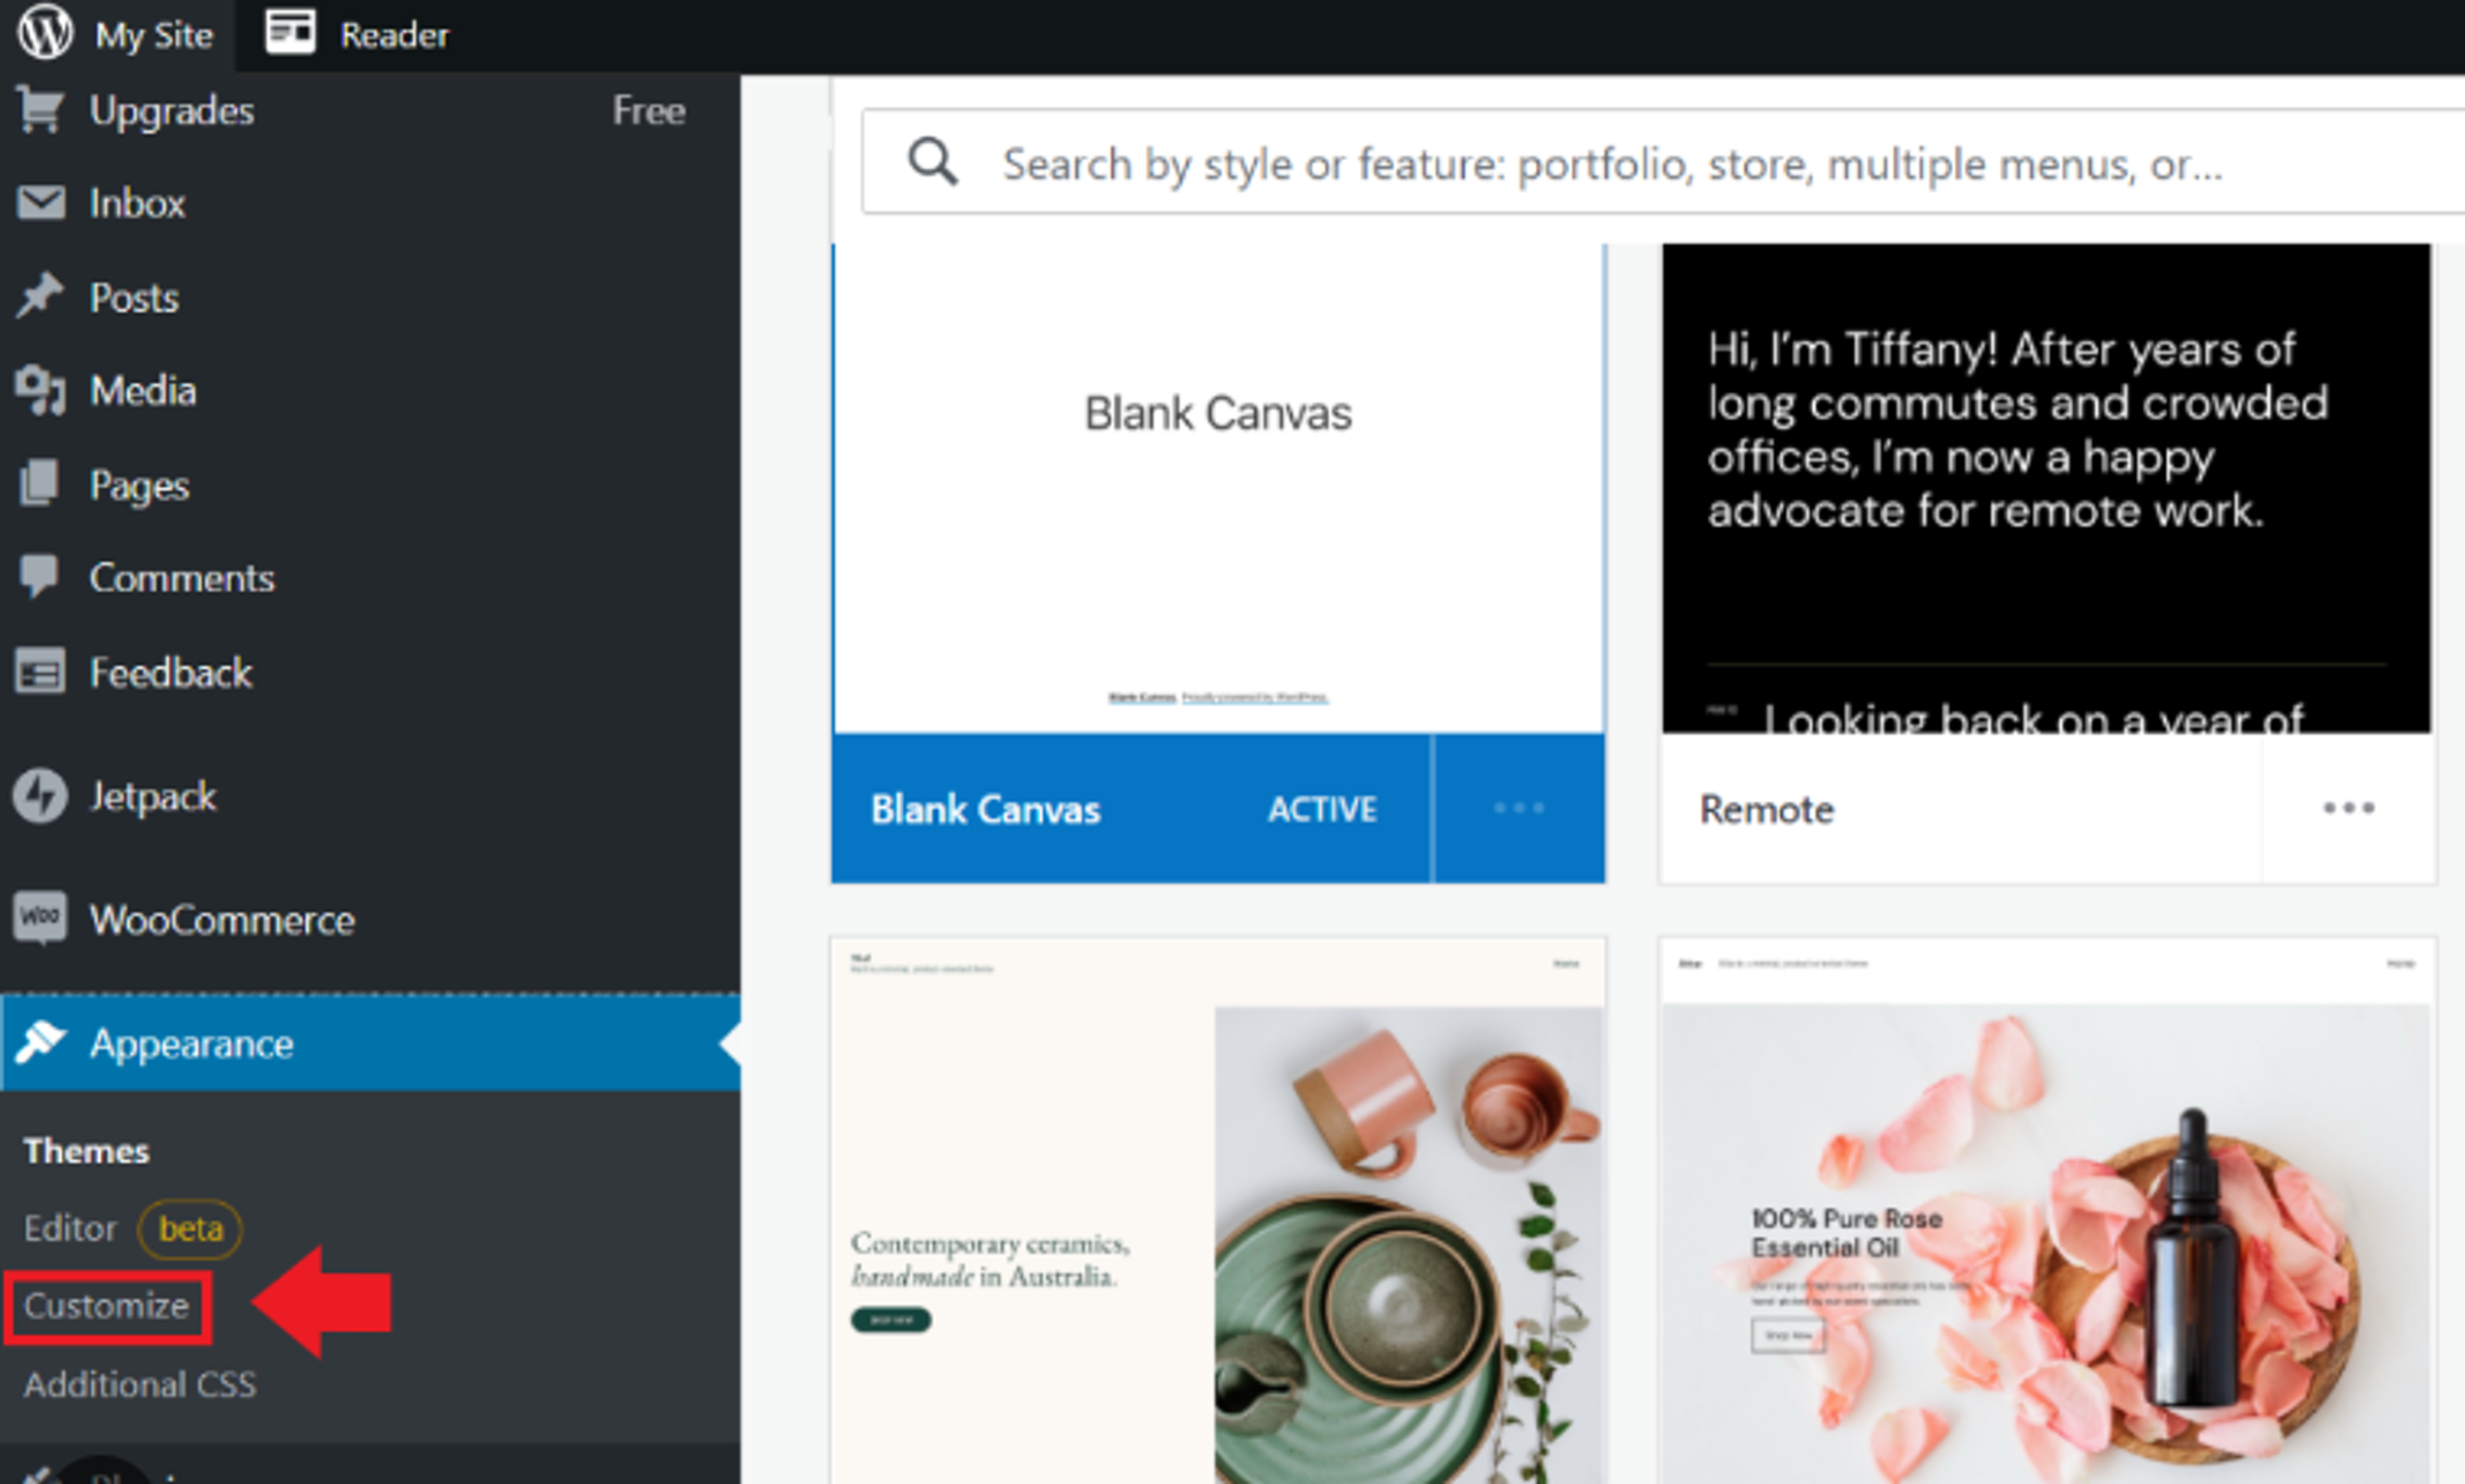Viewport: 2465px width, 1484px height.
Task: Click the search magnifying glass icon
Action: coord(931,162)
